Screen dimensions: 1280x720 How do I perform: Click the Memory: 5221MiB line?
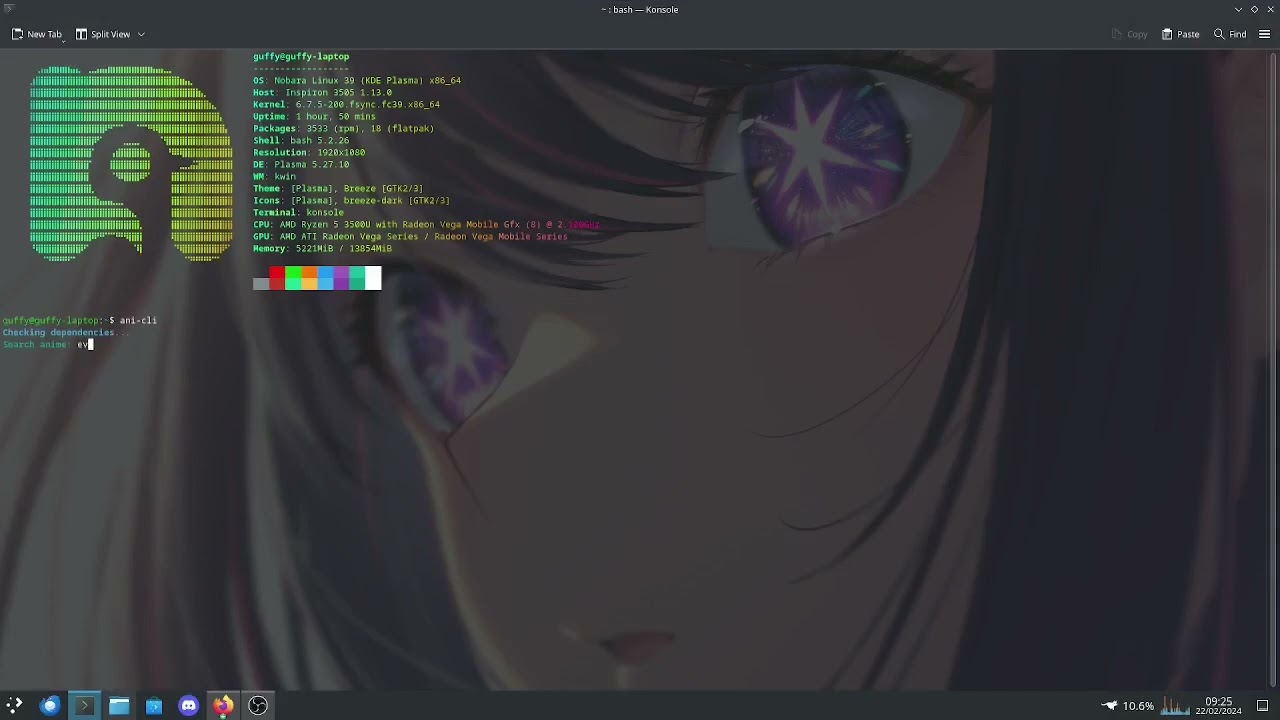(x=322, y=249)
